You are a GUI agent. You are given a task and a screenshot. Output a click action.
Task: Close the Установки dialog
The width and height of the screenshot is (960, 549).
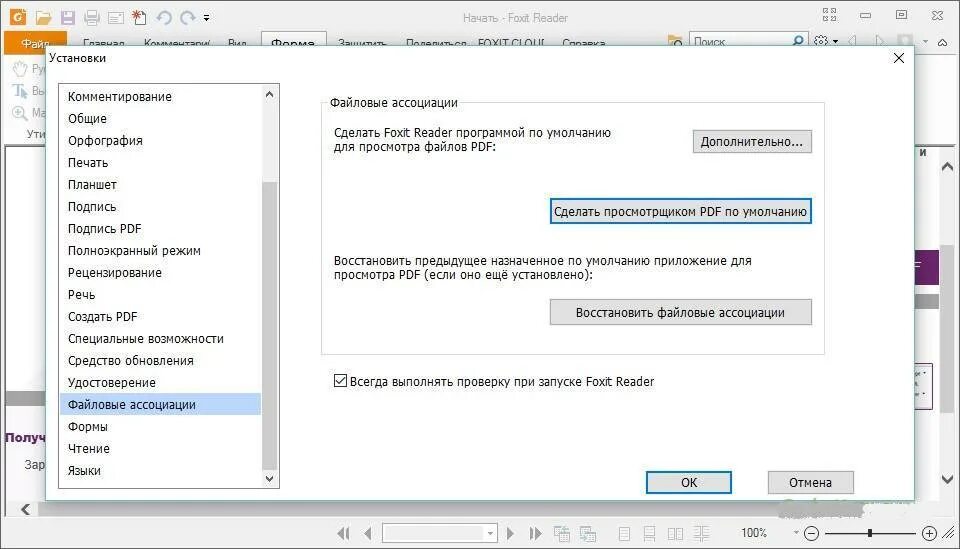coord(899,58)
